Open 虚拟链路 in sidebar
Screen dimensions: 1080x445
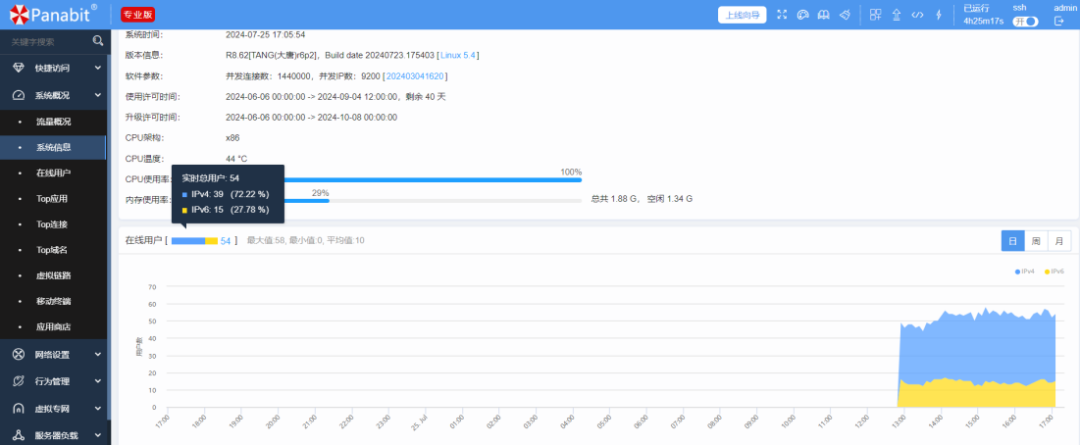pyautogui.click(x=53, y=276)
